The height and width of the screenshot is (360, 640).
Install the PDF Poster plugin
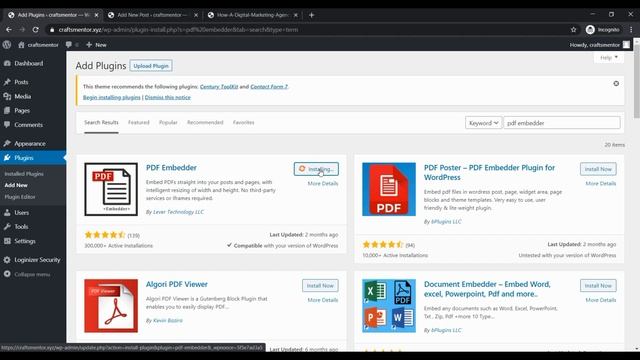pos(598,169)
